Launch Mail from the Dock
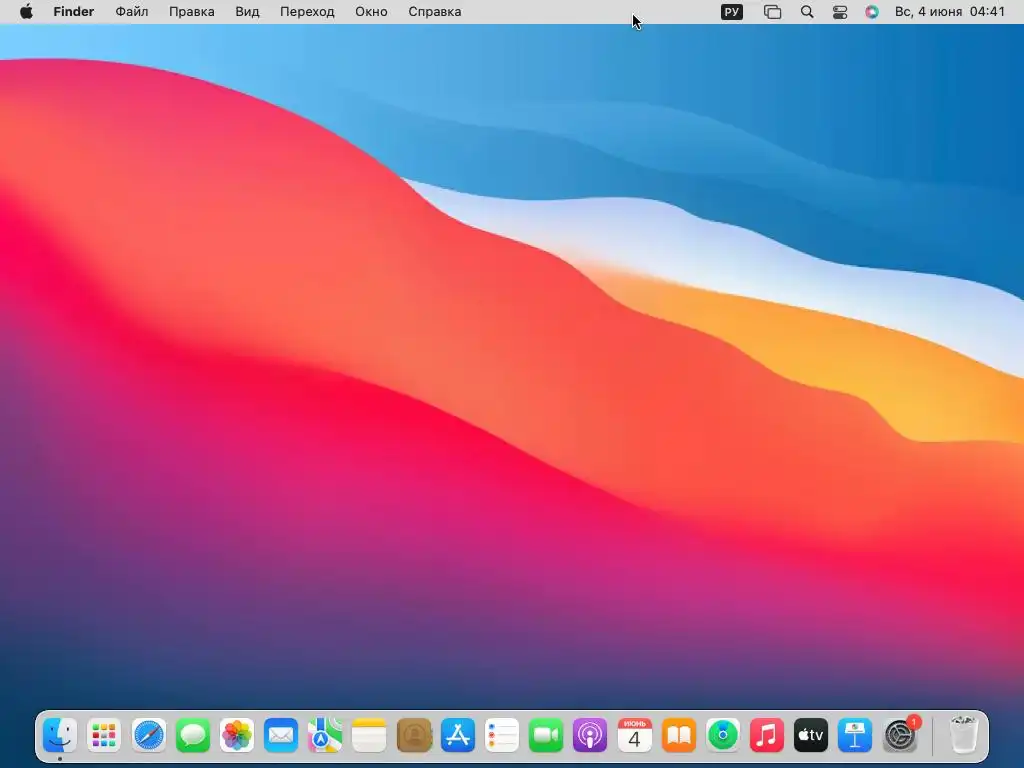Viewport: 1024px width, 768px height. tap(281, 735)
